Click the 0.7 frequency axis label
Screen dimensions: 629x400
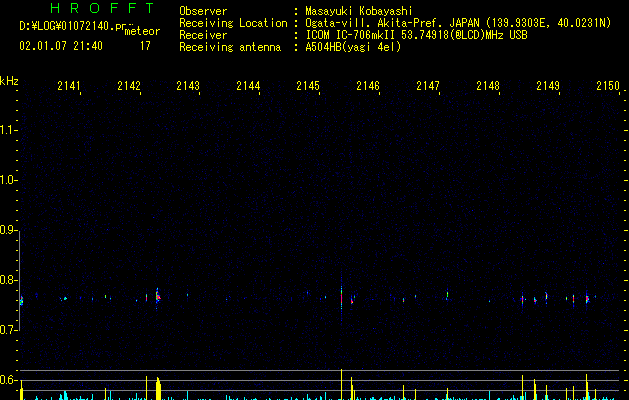[8, 330]
